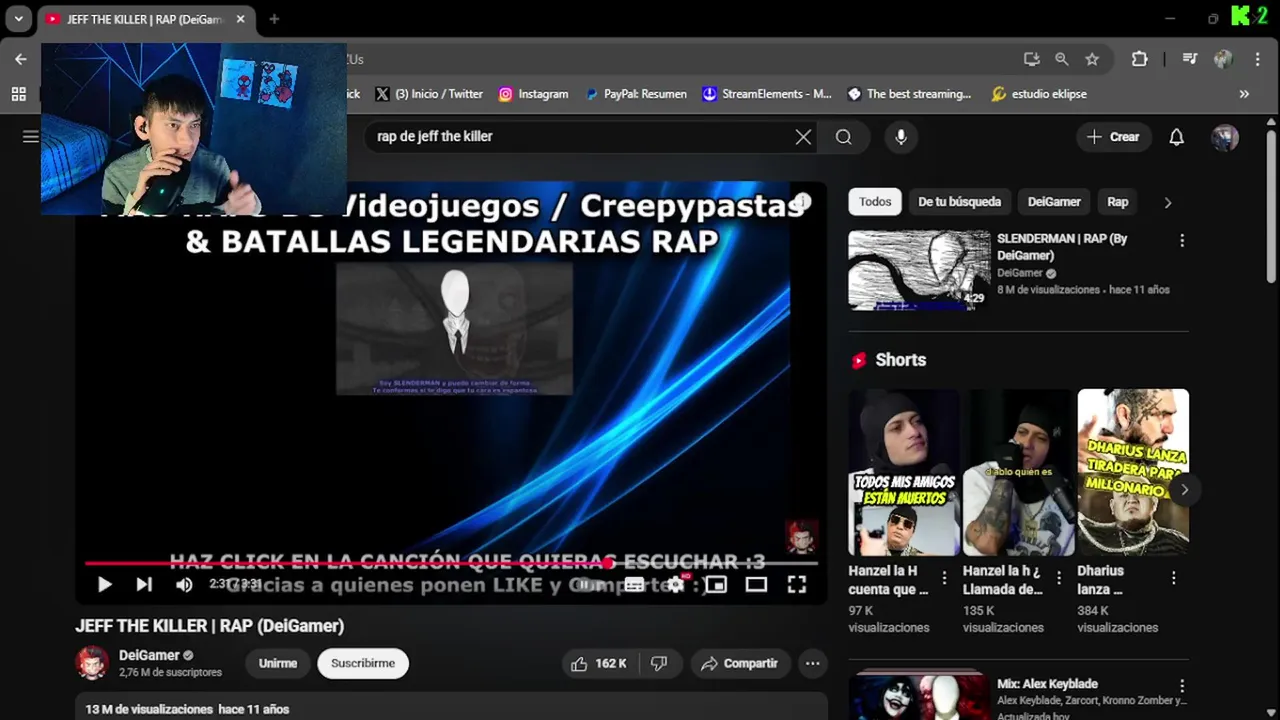Open options for SLENDERMAN RAP video
Image resolution: width=1280 pixels, height=720 pixels.
[1182, 241]
